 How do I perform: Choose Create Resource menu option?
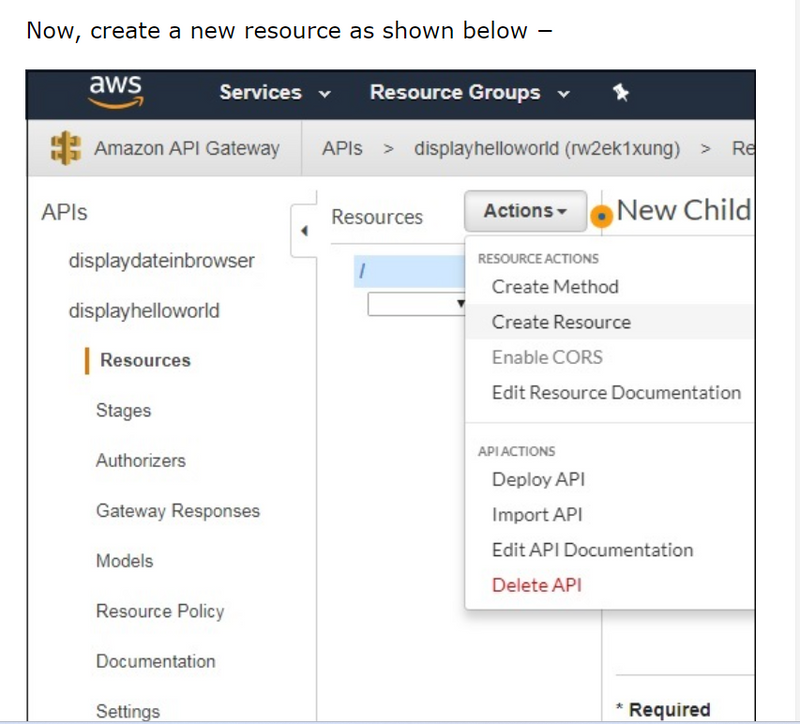point(561,322)
